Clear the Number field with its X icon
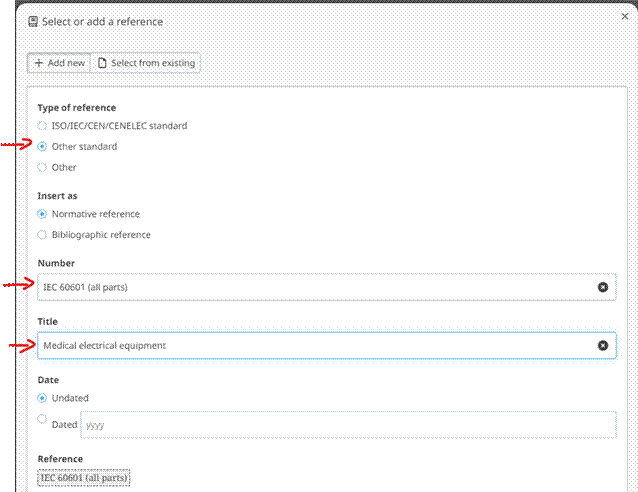The height and width of the screenshot is (492, 638). click(x=602, y=287)
